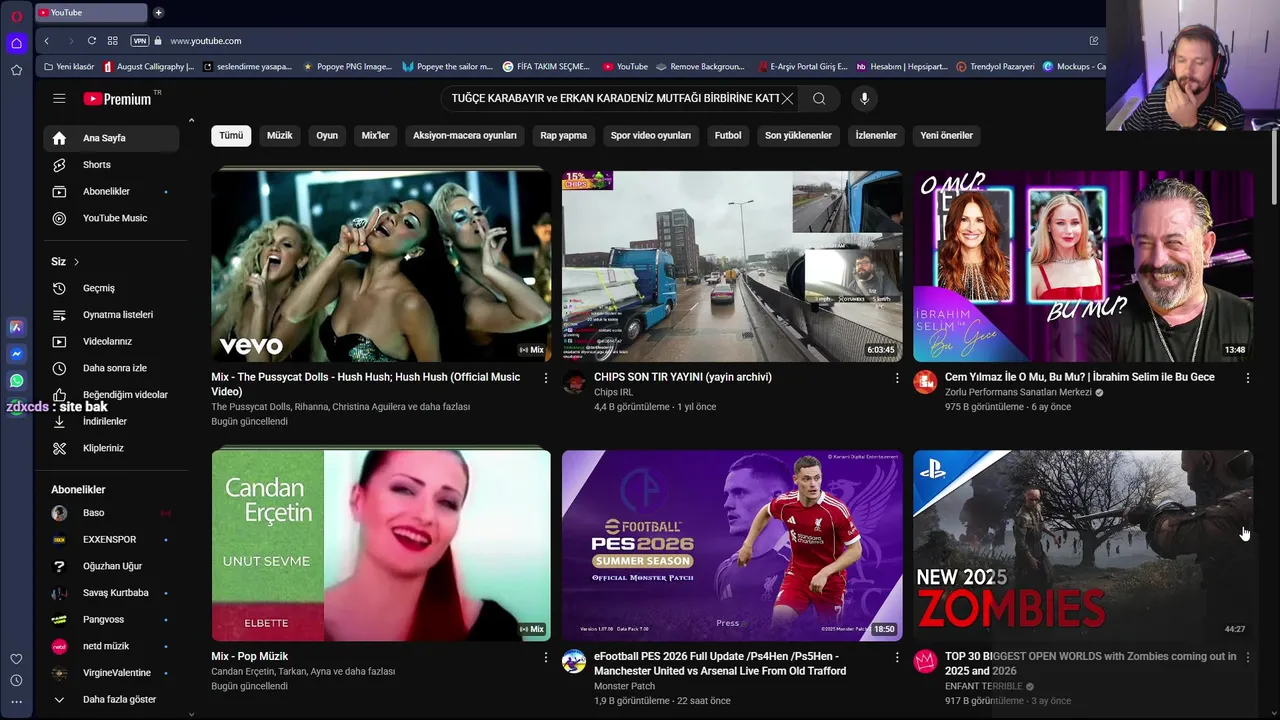Open CHIPS IRL channel avatar
The height and width of the screenshot is (720, 1280).
pyautogui.click(x=574, y=382)
